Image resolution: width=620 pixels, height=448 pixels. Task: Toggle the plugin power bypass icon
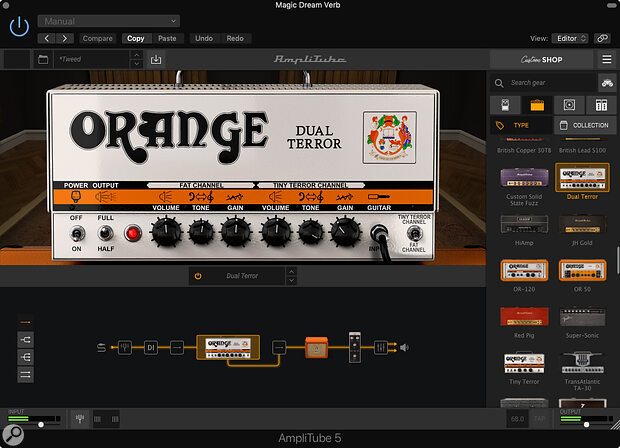coord(19,27)
